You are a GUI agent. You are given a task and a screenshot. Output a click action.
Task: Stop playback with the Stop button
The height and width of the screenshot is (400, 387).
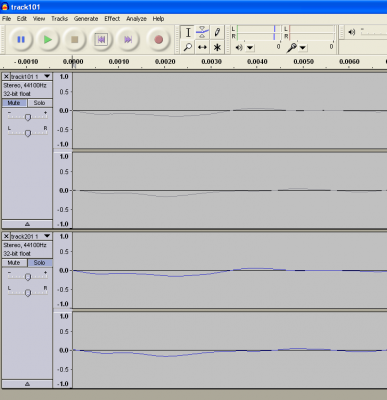pos(74,40)
